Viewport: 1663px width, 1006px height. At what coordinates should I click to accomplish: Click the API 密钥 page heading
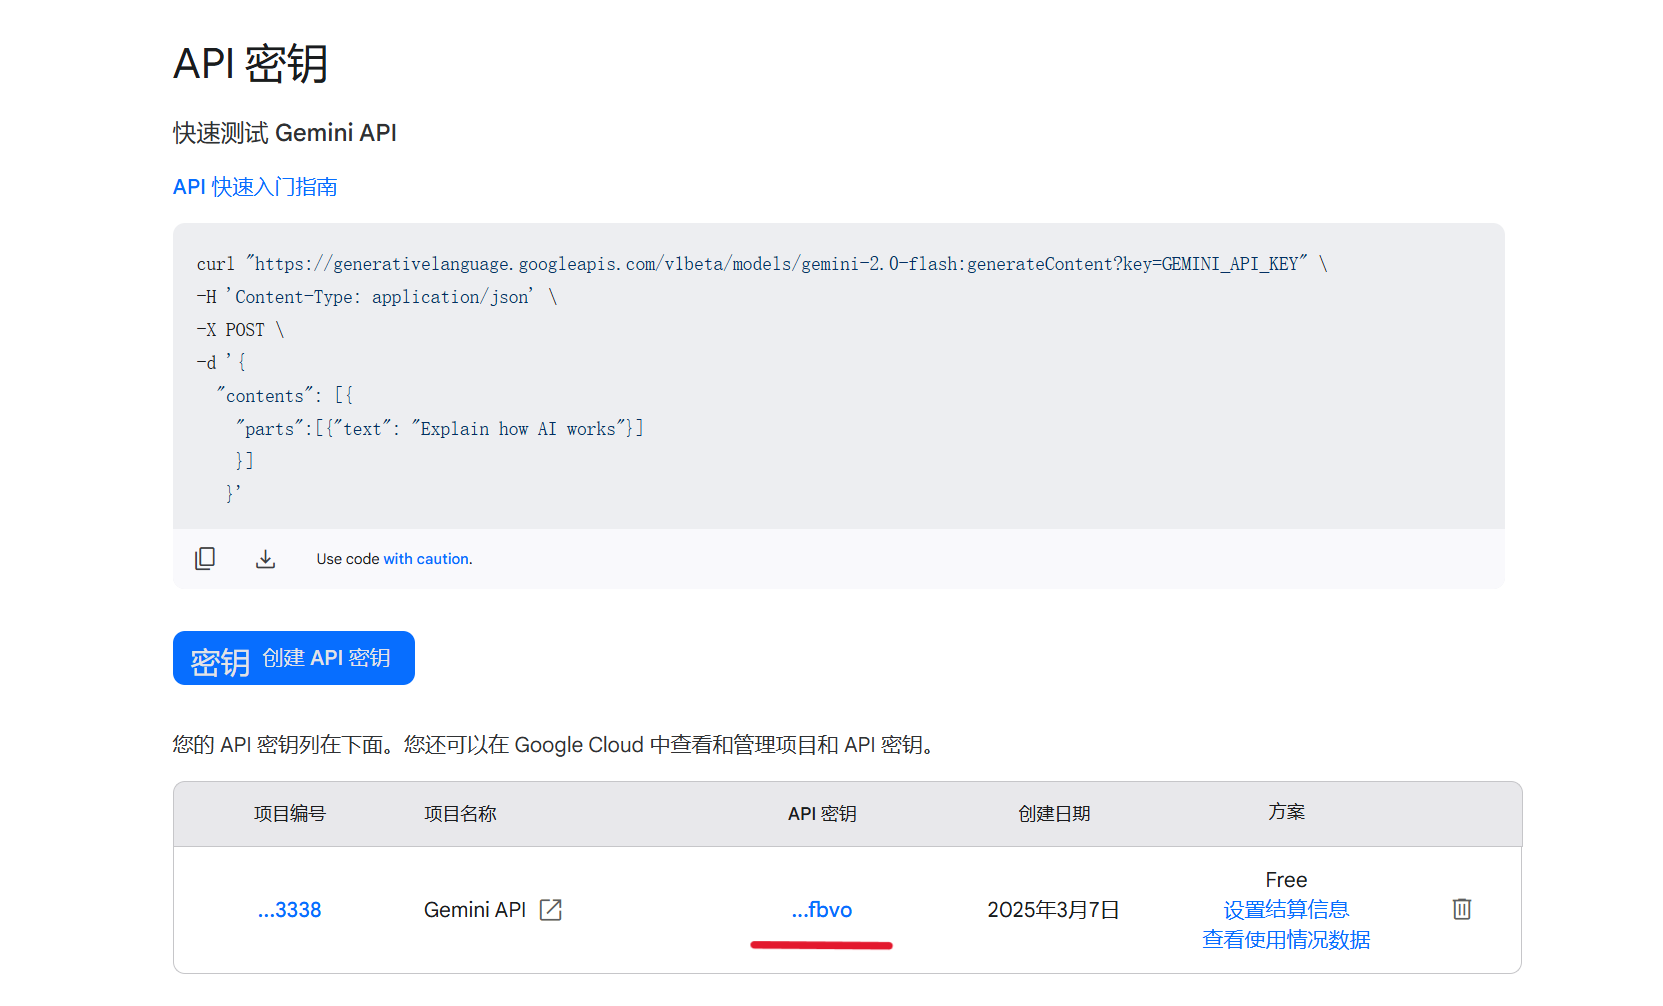[251, 64]
